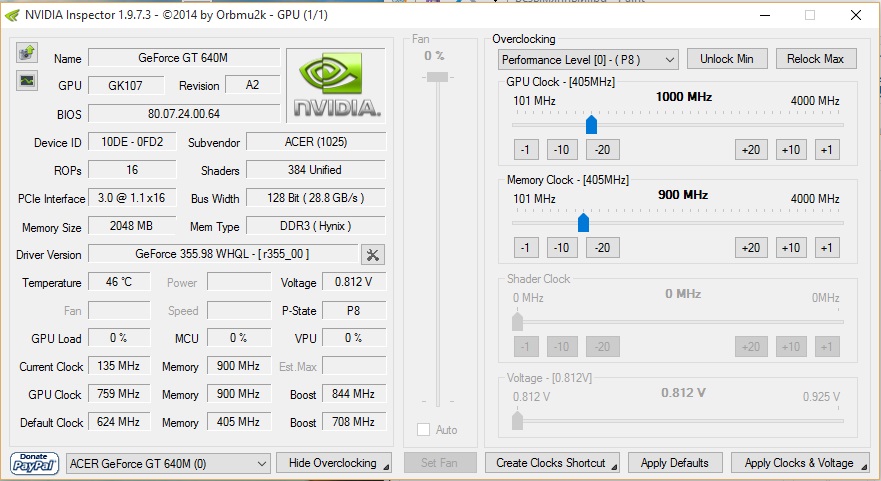Viewport: 881px width, 481px height.
Task: Click the BIOS field 80.07.24.00.64
Action: coord(184,114)
